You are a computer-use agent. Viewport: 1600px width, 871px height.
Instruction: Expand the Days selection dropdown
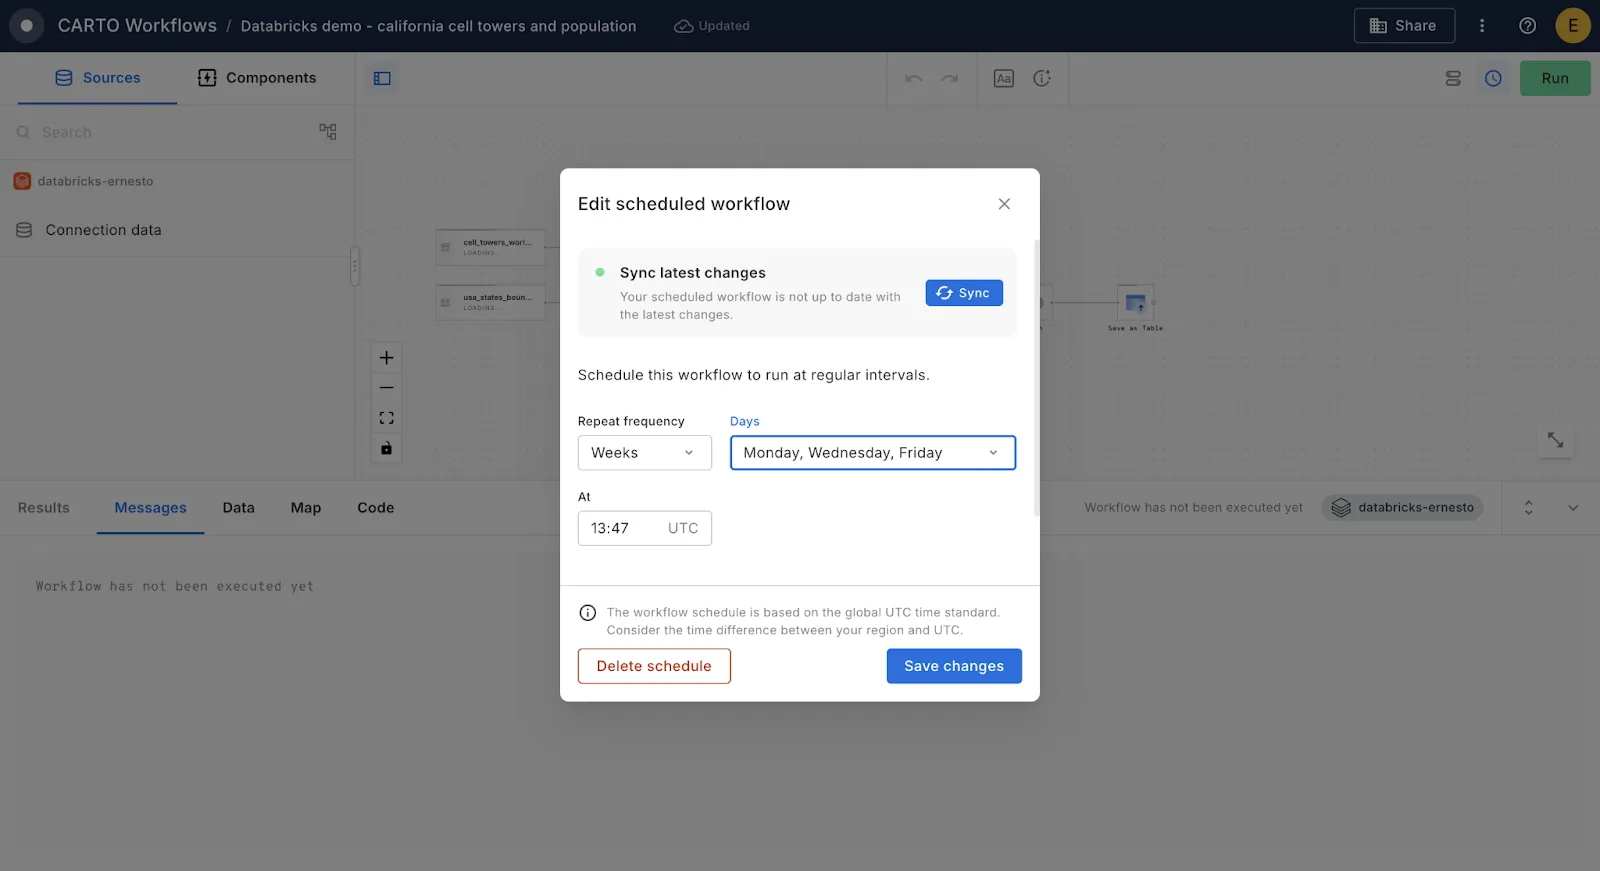pyautogui.click(x=872, y=453)
